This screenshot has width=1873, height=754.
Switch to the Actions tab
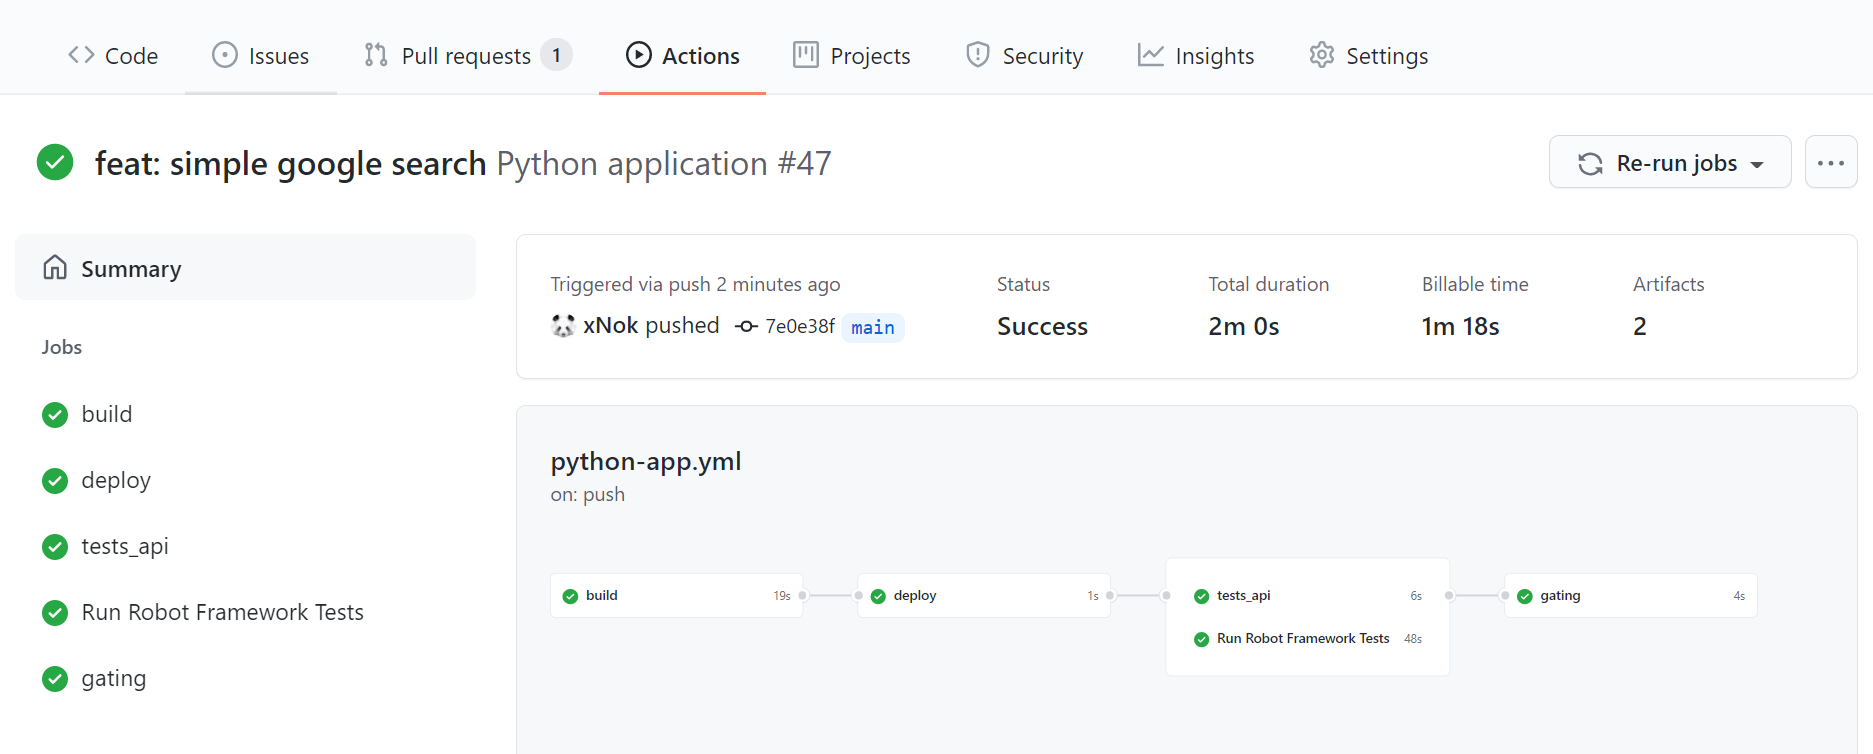click(x=683, y=56)
